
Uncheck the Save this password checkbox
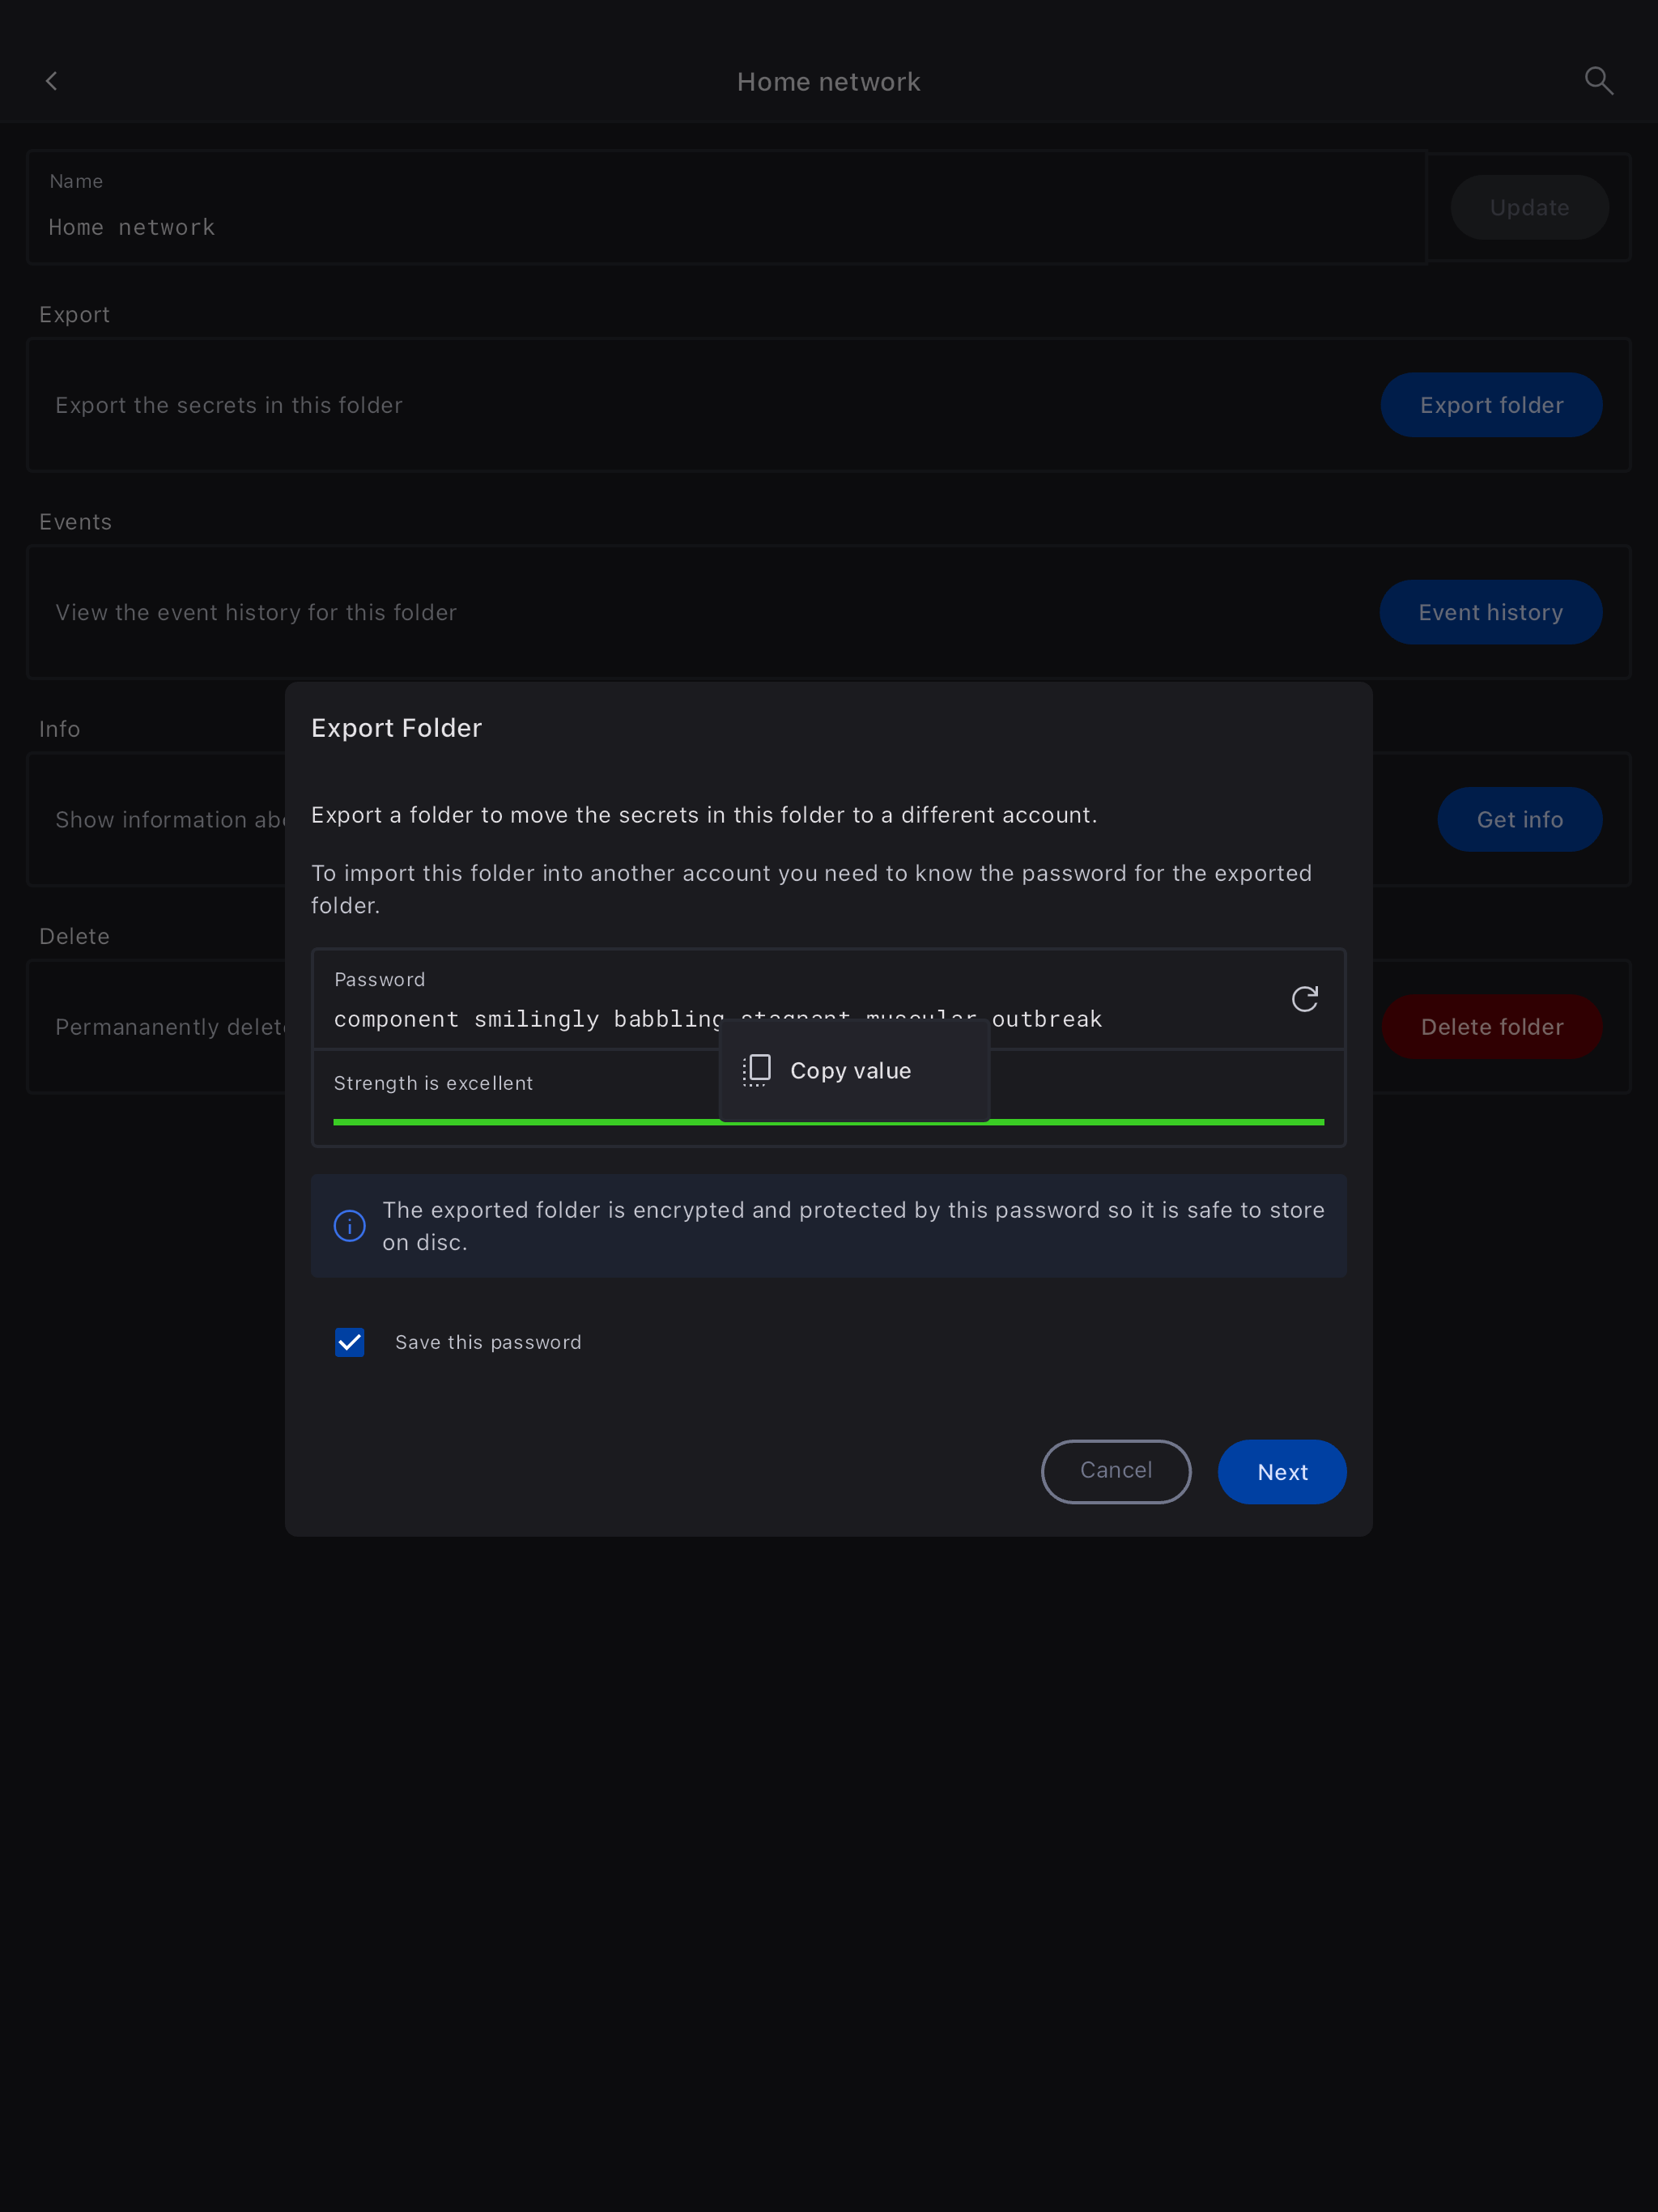tap(349, 1342)
